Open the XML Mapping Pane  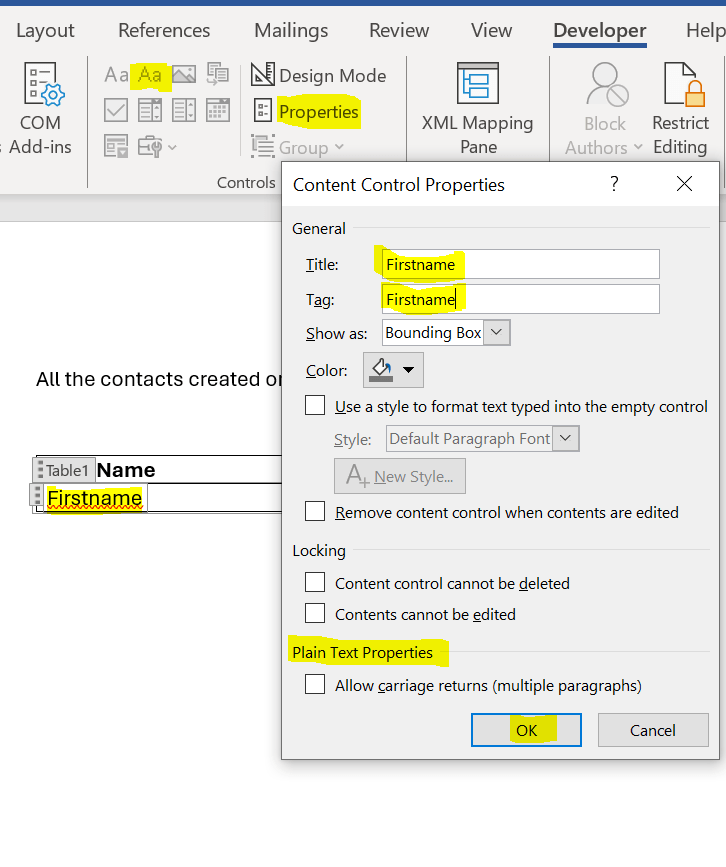pyautogui.click(x=477, y=108)
